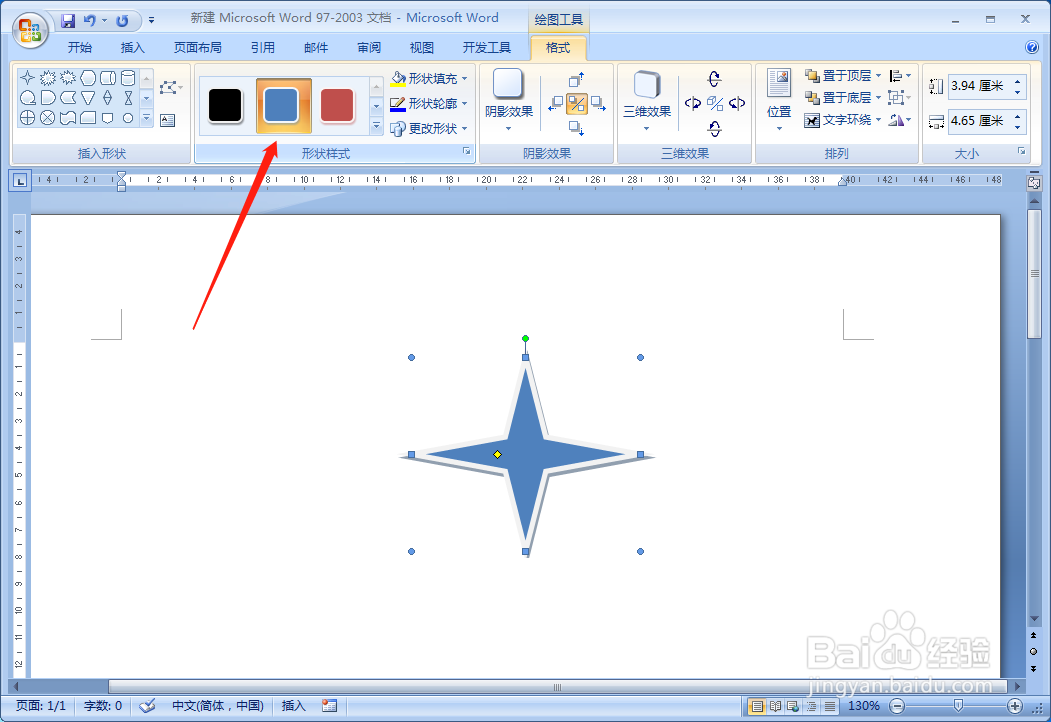Open the 阴影效果 gallery
Image resolution: width=1051 pixels, height=722 pixels.
point(509,101)
